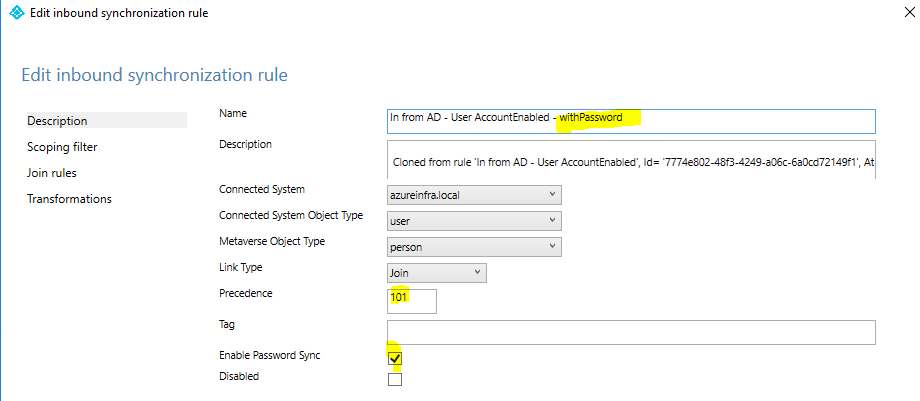Check the Disabled checkbox
The width and height of the screenshot is (920, 401).
point(395,379)
